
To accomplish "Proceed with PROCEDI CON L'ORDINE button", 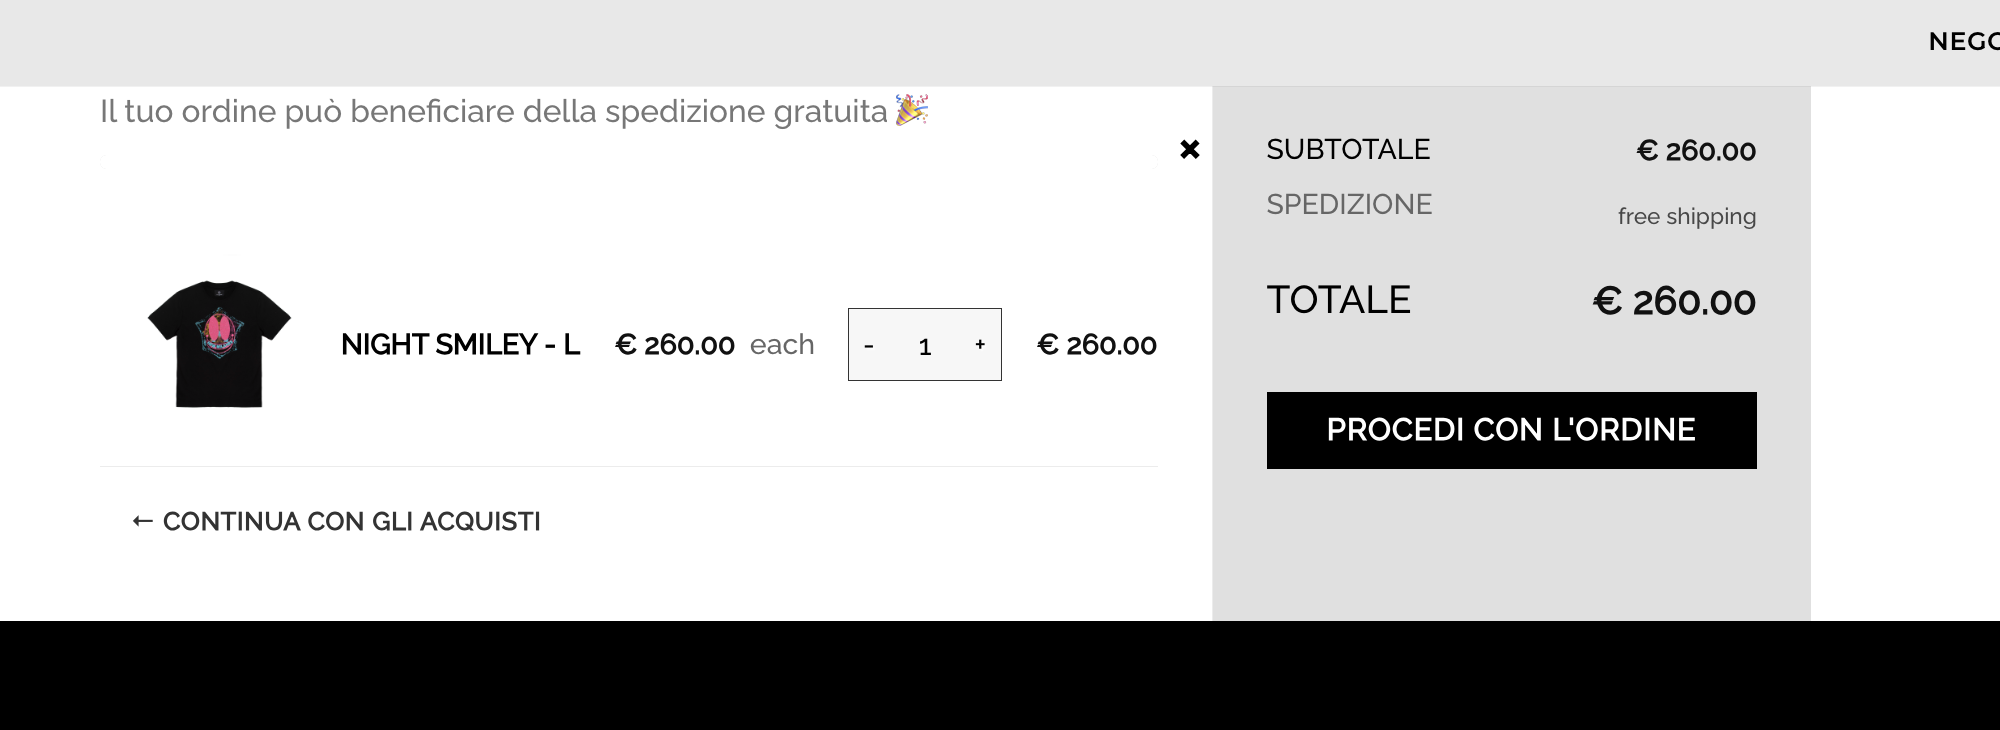I will point(1511,430).
